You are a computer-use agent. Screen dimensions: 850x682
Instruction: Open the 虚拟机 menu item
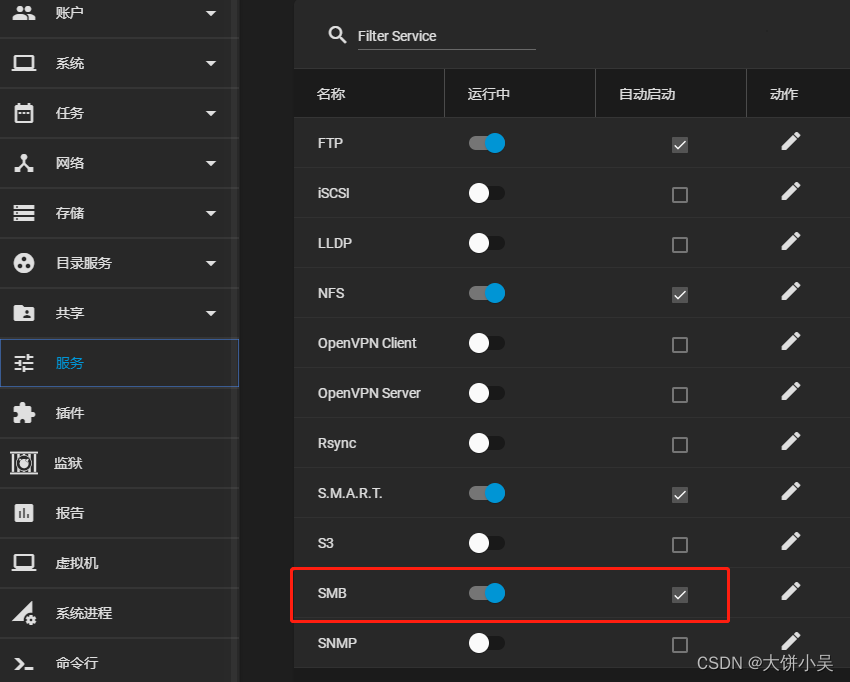click(119, 563)
